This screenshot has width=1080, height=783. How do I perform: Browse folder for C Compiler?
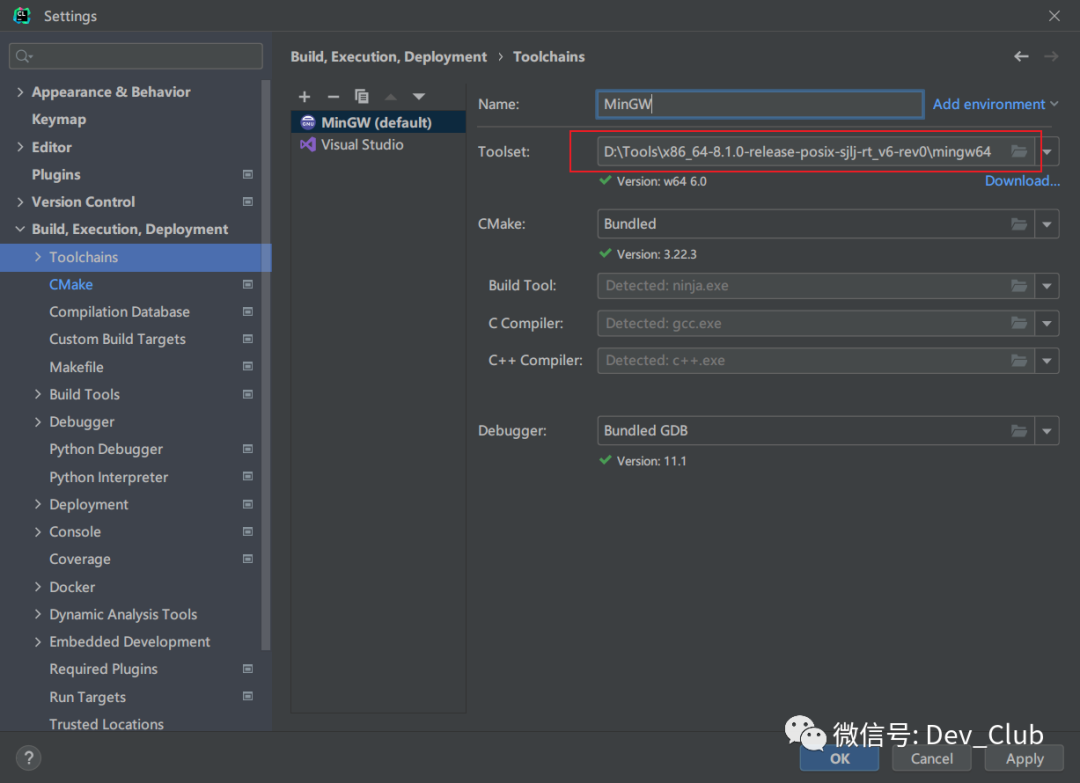pyautogui.click(x=1019, y=323)
